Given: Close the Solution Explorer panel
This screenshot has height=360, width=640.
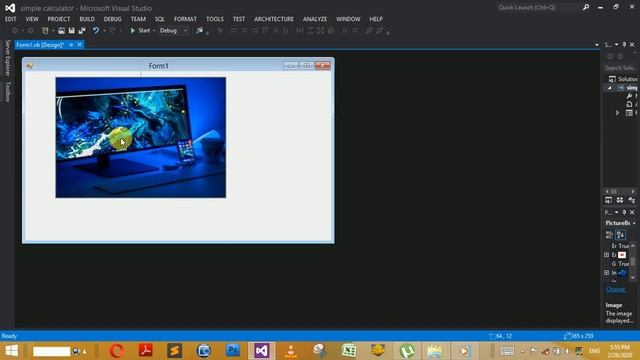Looking at the screenshot, I should [632, 44].
